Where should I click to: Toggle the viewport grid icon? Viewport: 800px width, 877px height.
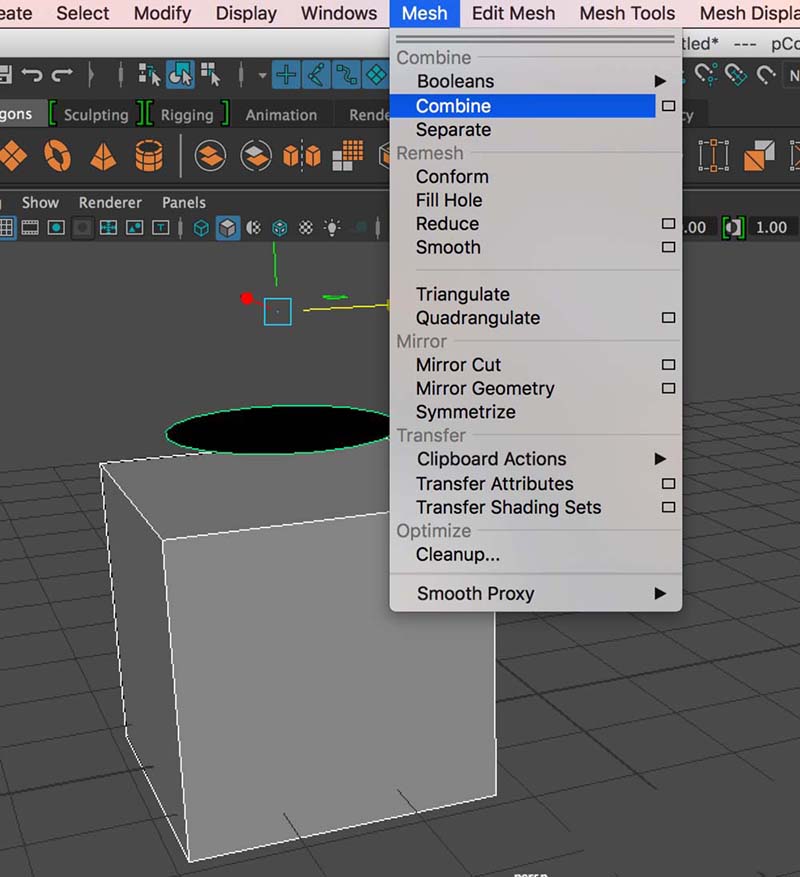tap(7, 228)
